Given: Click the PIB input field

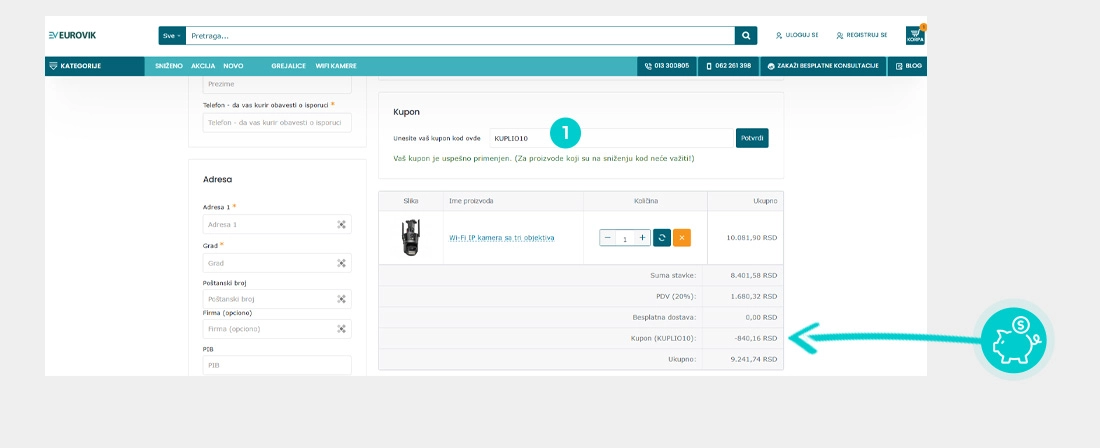Looking at the screenshot, I should click(277, 365).
